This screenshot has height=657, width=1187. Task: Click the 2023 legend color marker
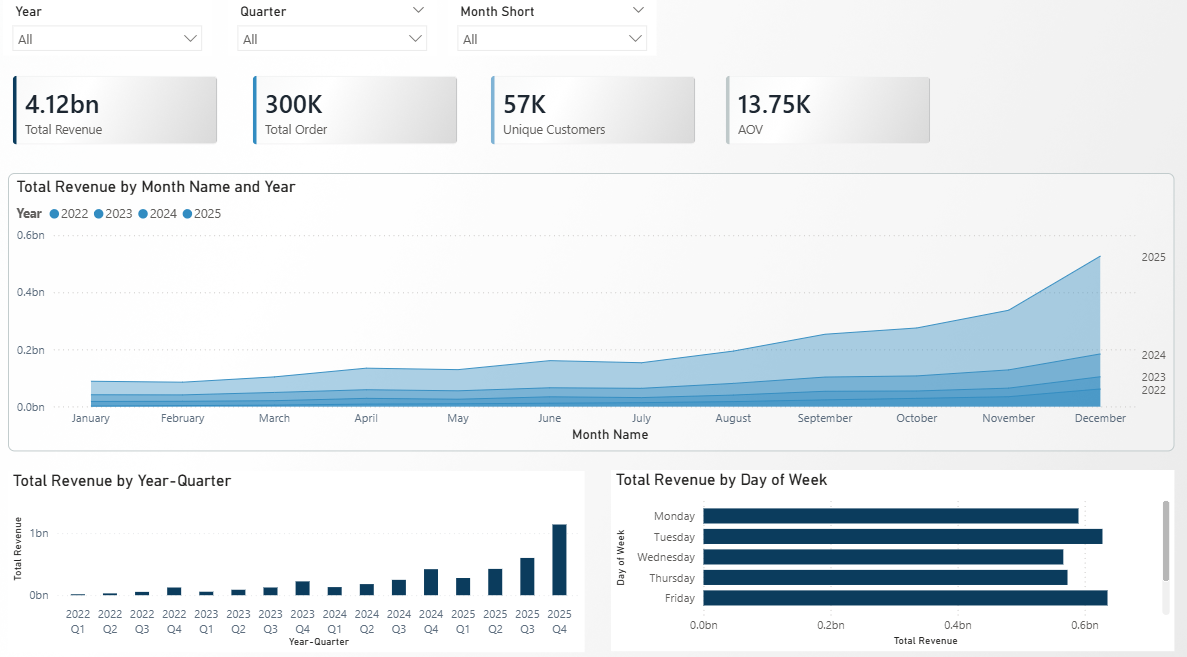point(98,214)
